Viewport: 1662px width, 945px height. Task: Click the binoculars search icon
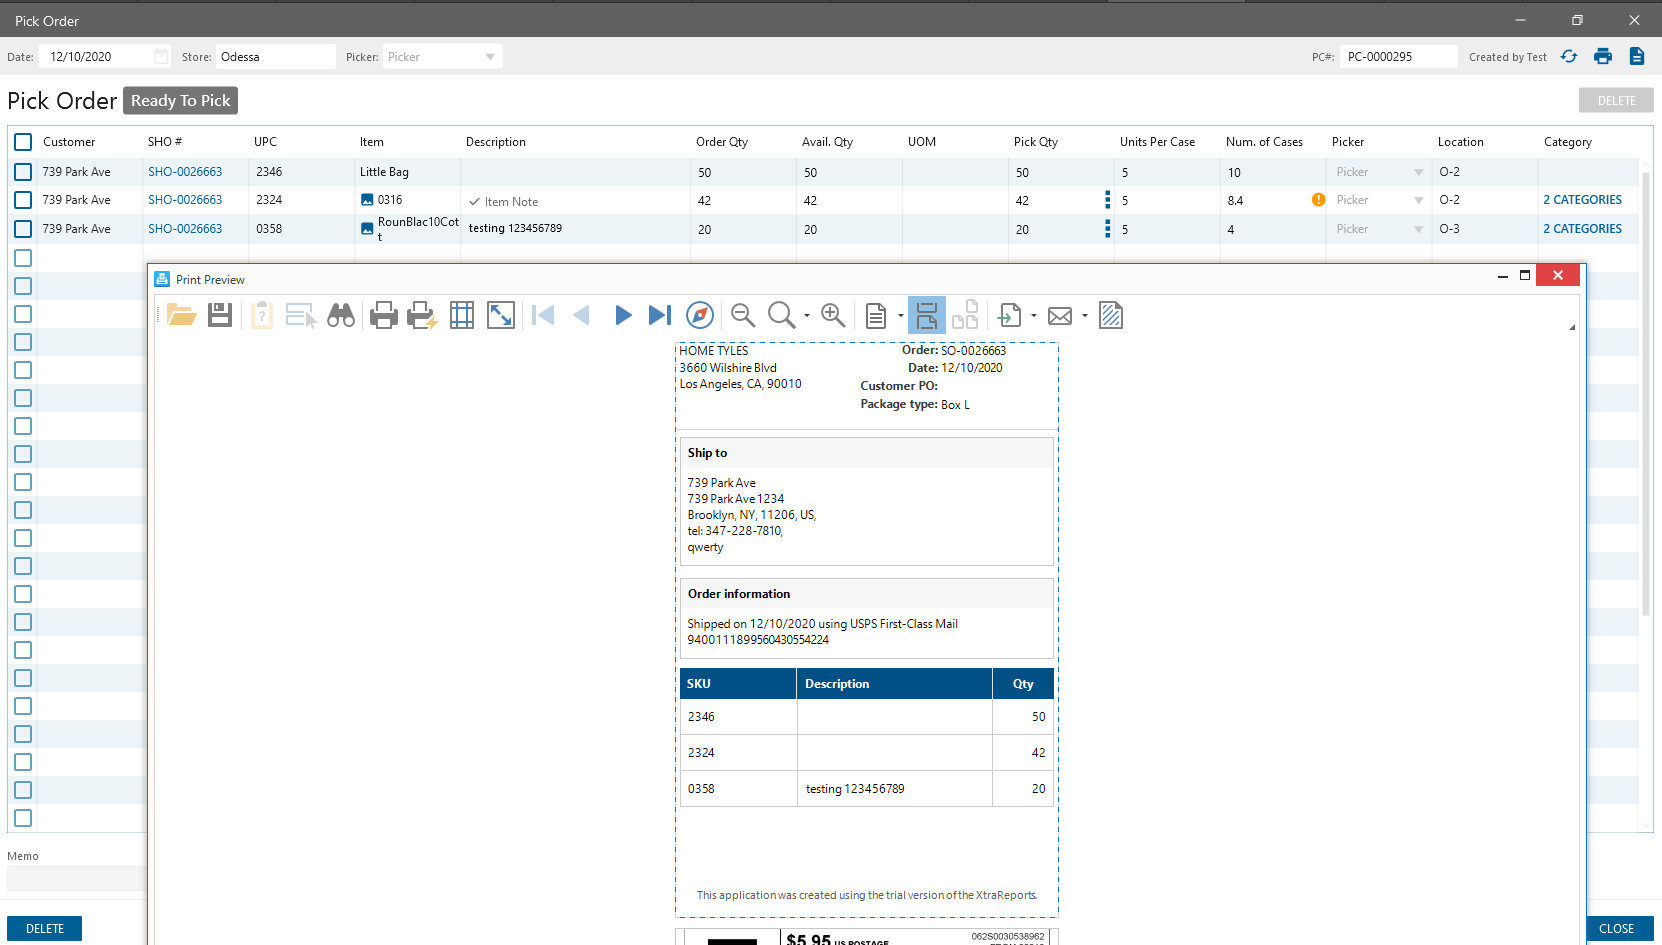coord(341,316)
